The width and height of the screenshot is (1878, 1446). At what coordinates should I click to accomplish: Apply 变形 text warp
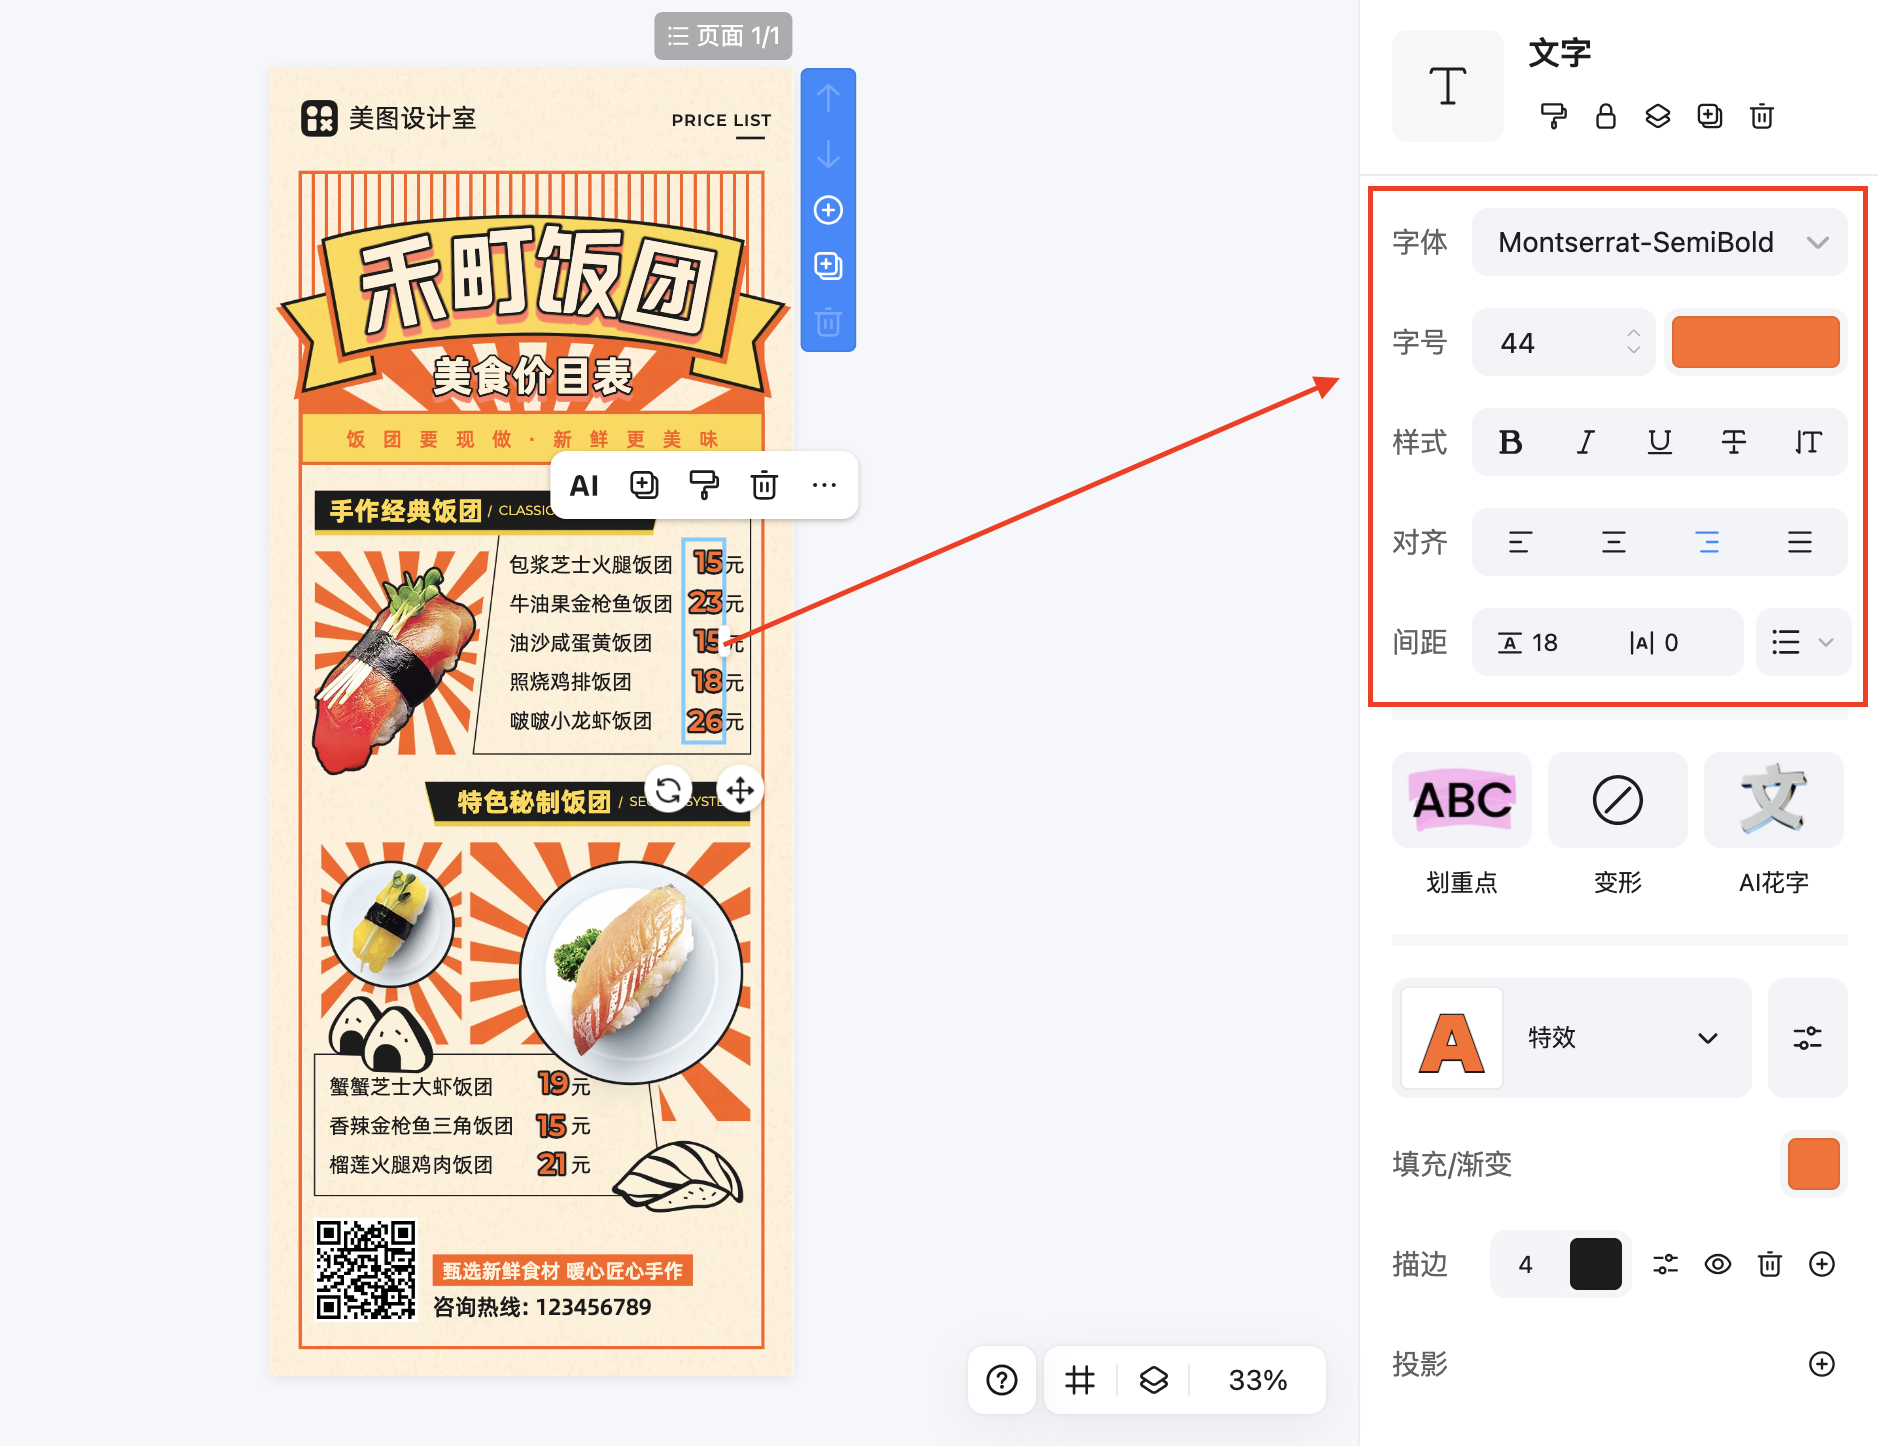1616,800
